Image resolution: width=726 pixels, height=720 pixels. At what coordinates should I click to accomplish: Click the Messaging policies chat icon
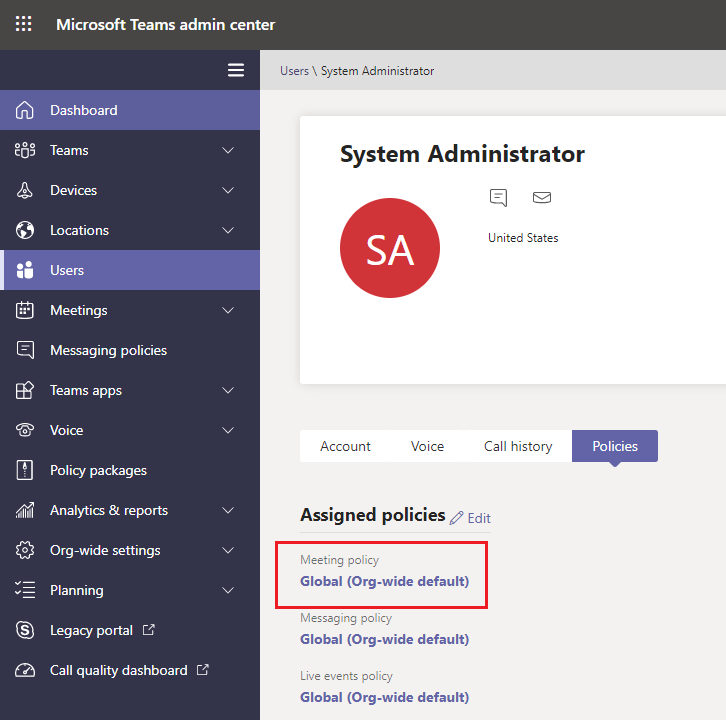(x=25, y=350)
